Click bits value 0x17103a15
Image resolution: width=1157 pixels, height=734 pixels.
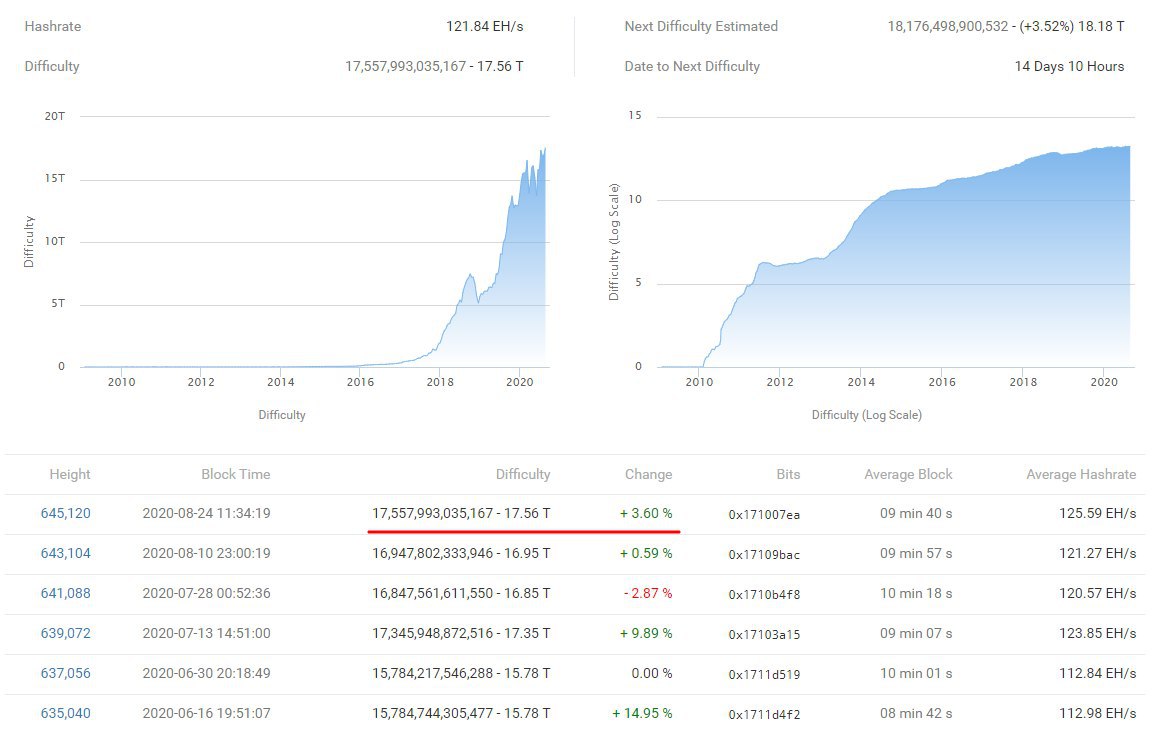pyautogui.click(x=764, y=634)
